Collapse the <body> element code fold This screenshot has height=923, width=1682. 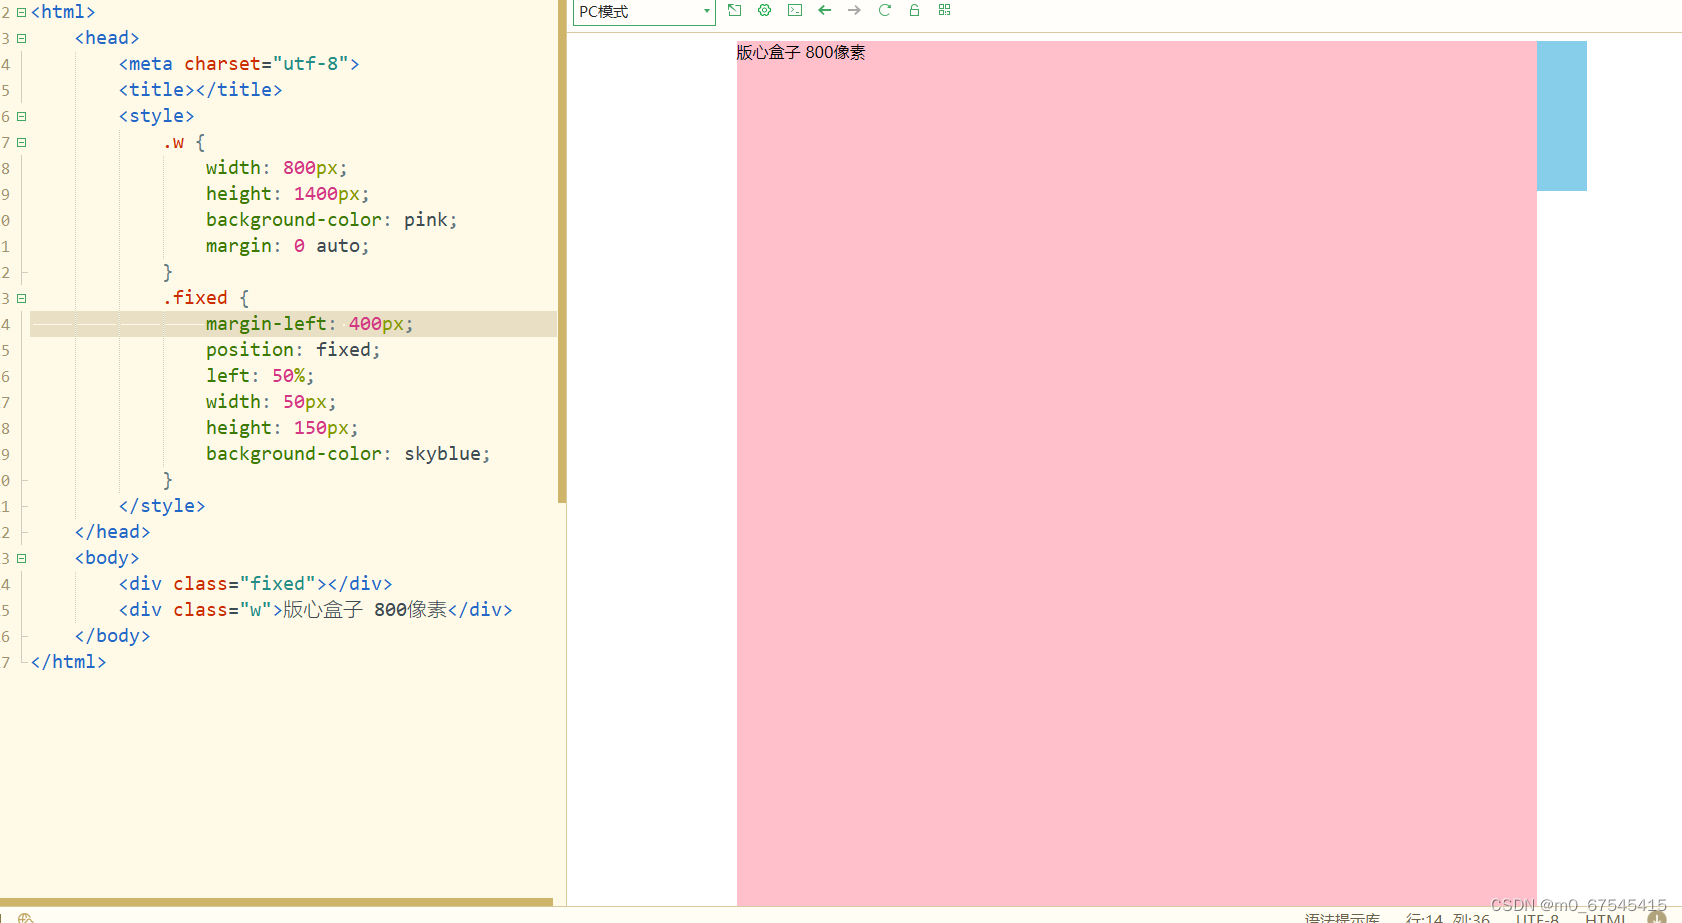(x=20, y=558)
